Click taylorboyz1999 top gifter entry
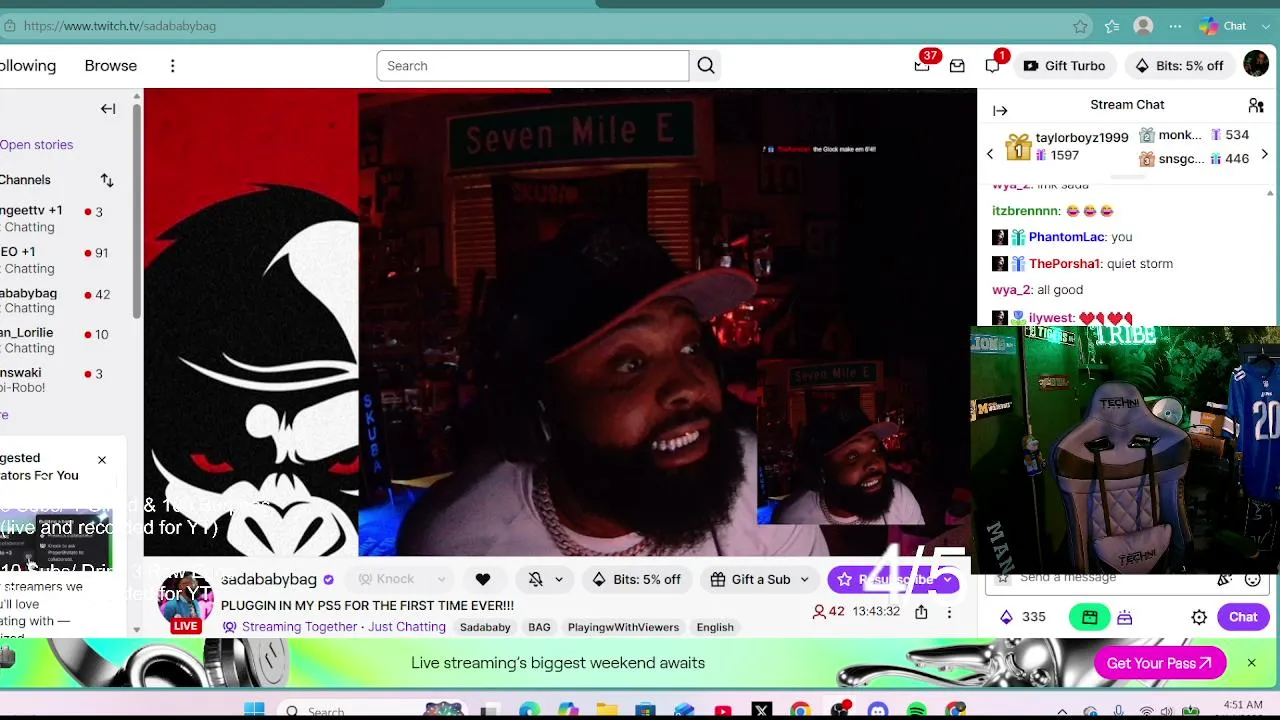1280x720 pixels. pyautogui.click(x=1066, y=146)
